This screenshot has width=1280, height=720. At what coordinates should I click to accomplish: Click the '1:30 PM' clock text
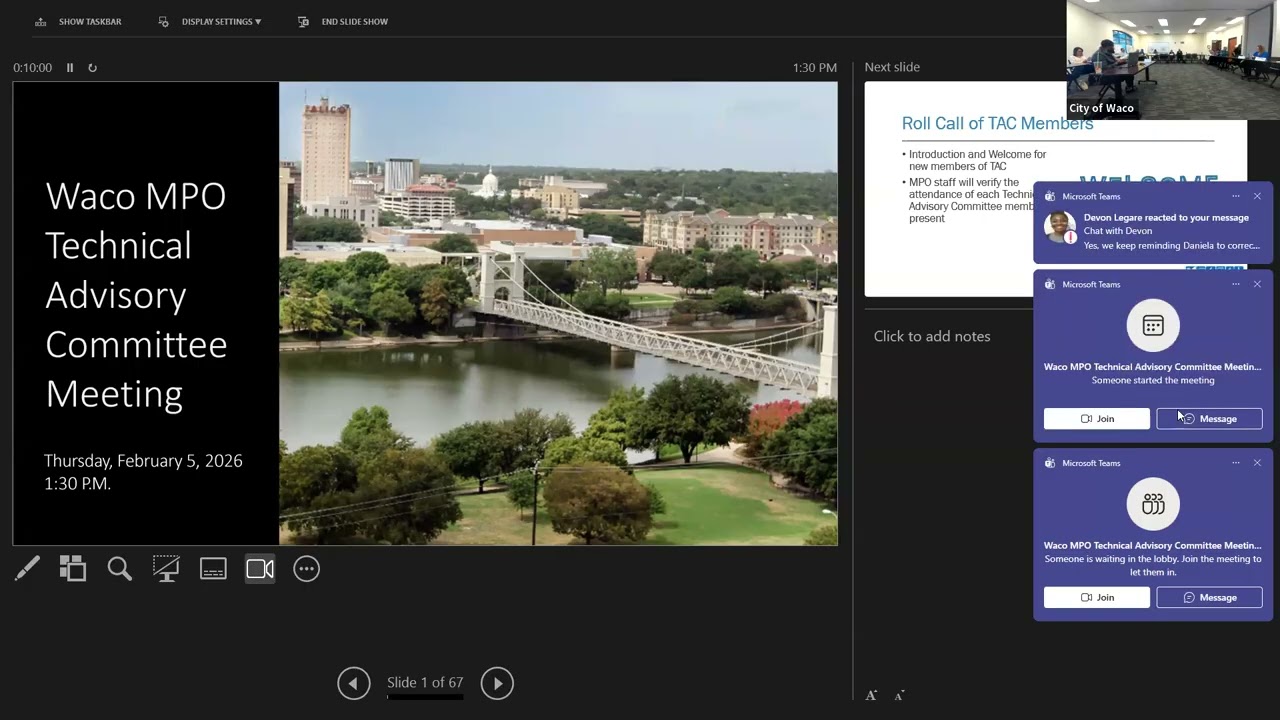[x=815, y=68]
